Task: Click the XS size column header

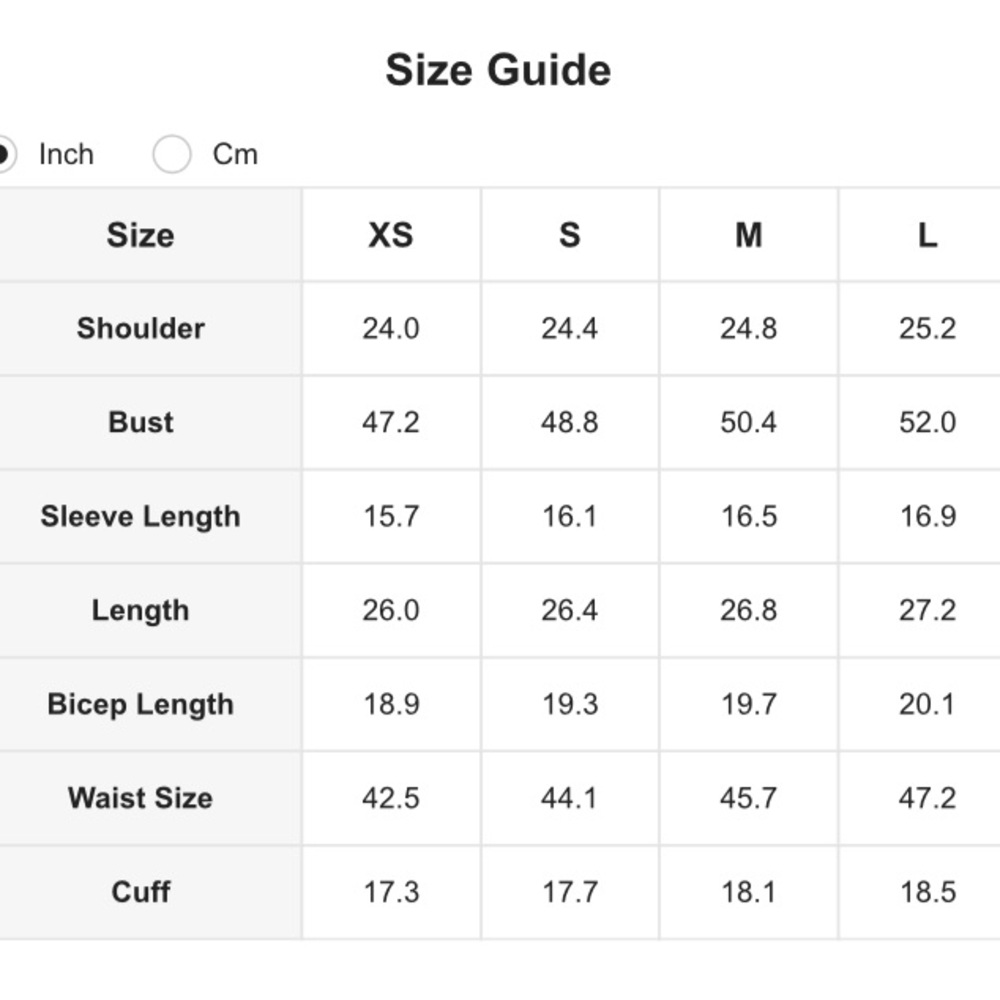Action: coord(390,235)
